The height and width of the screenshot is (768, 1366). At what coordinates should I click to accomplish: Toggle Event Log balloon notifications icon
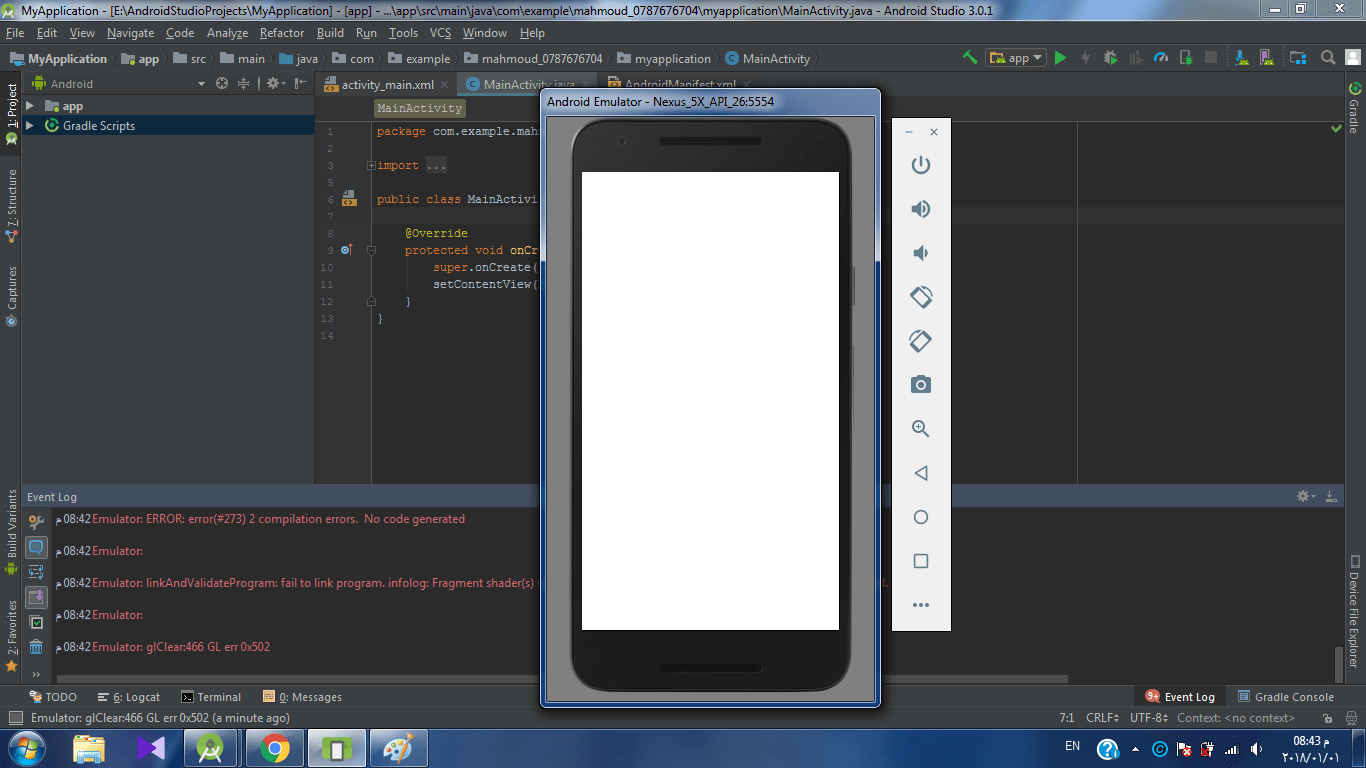pyautogui.click(x=36, y=547)
